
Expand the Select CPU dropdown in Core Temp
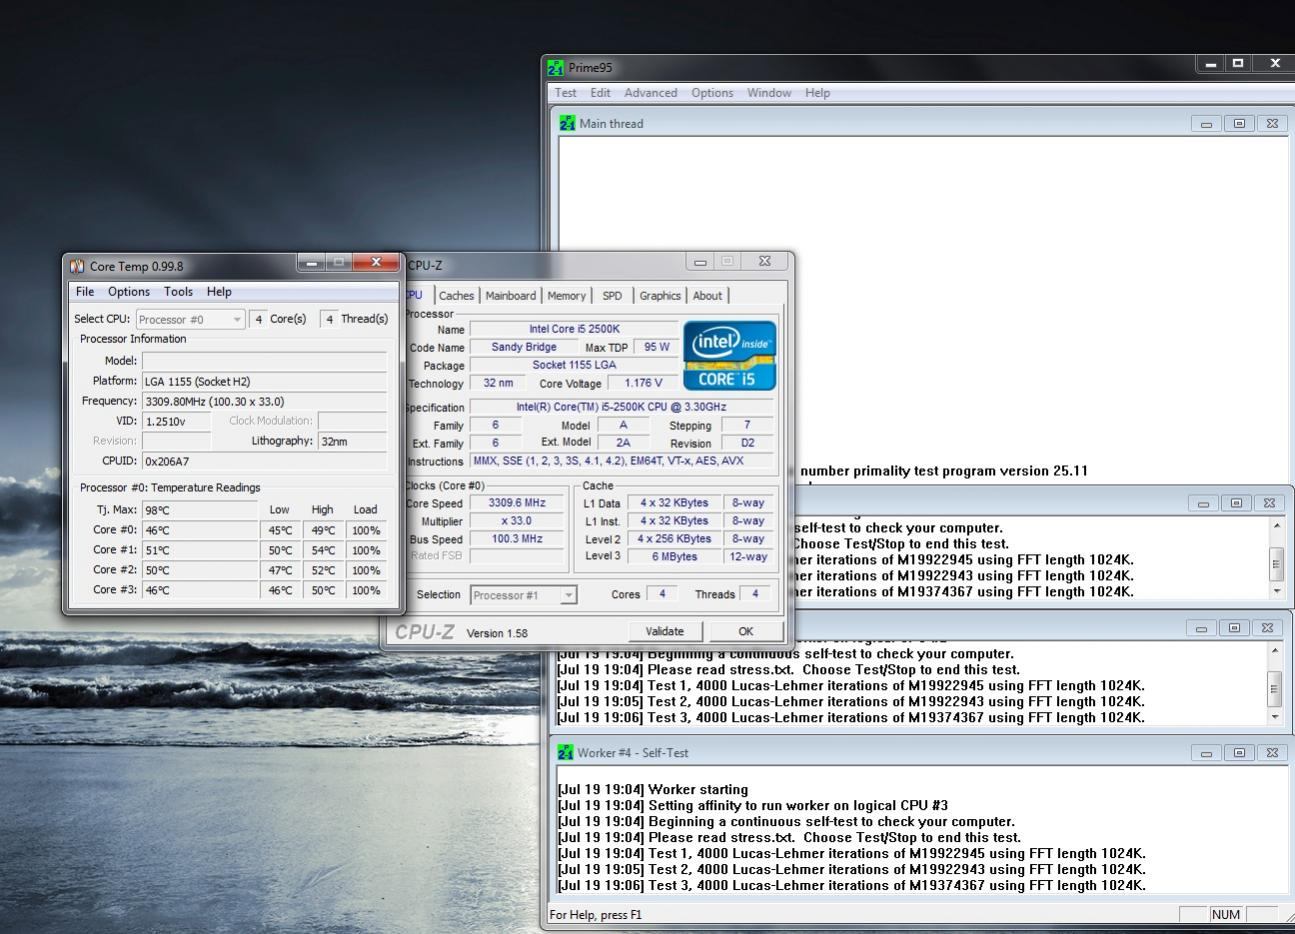pyautogui.click(x=237, y=319)
